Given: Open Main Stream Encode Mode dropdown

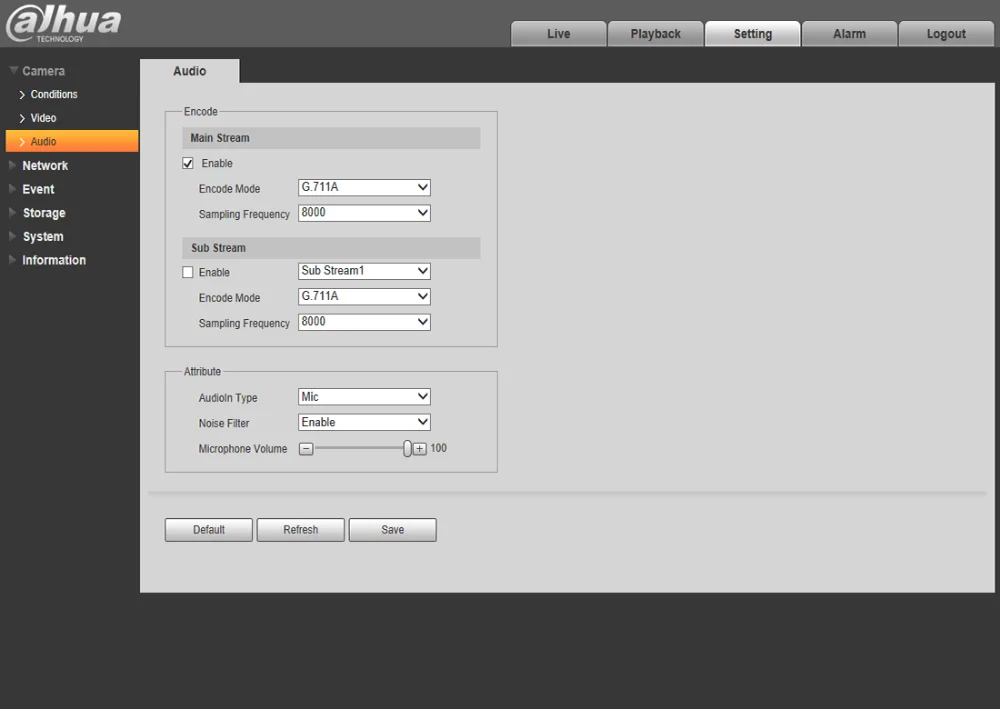Looking at the screenshot, I should [x=364, y=187].
